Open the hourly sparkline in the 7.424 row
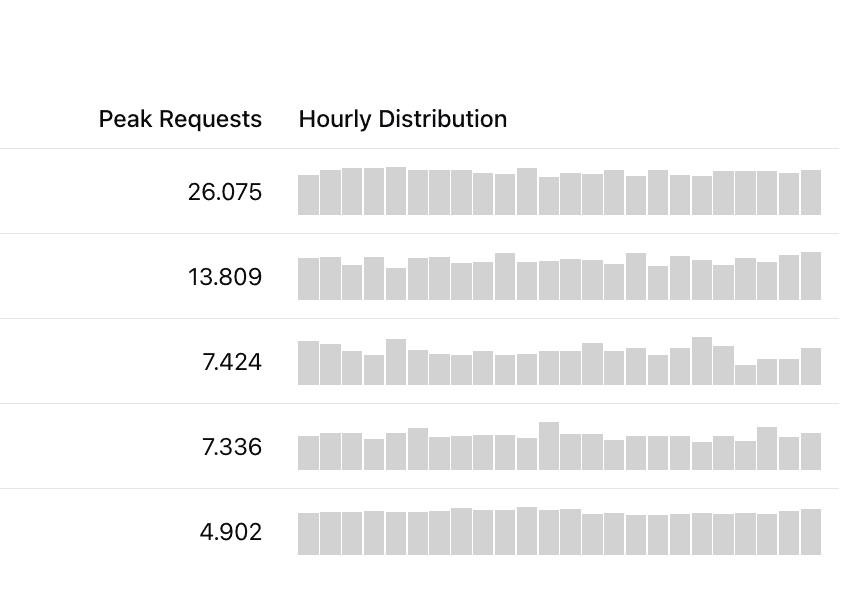 [560, 361]
